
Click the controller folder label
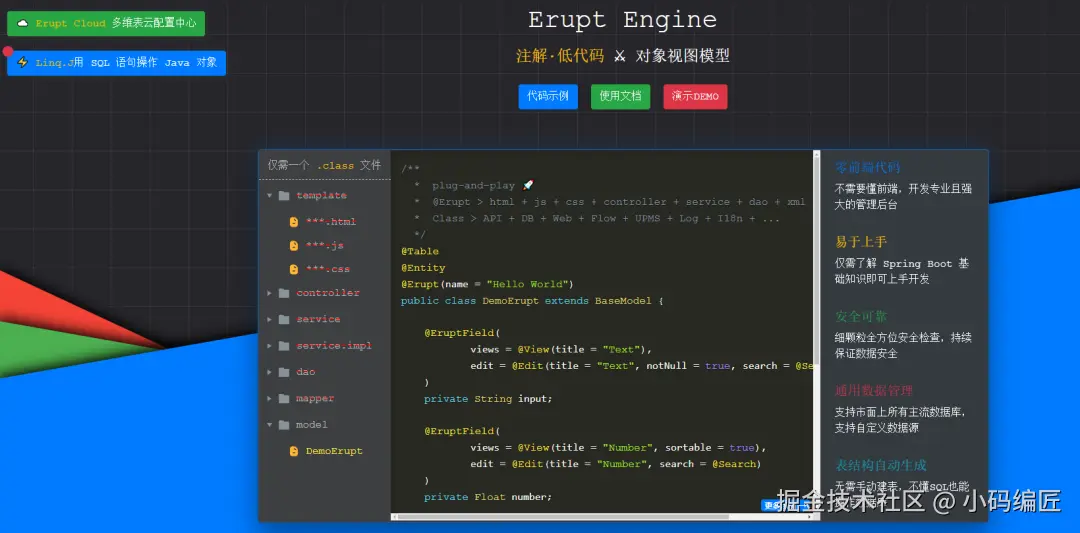coord(328,293)
